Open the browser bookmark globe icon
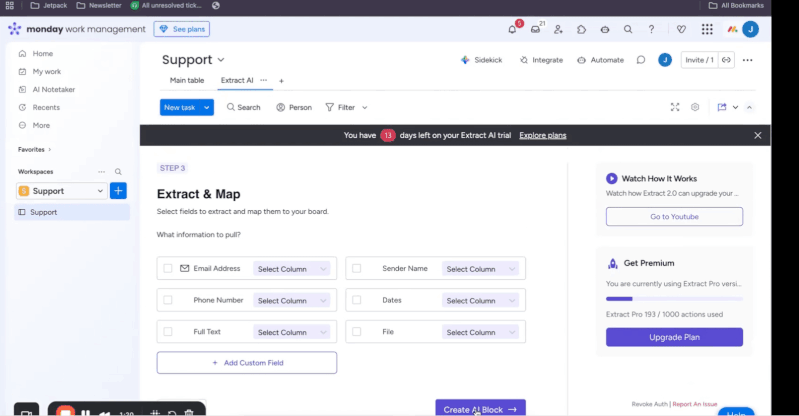 [216, 5]
